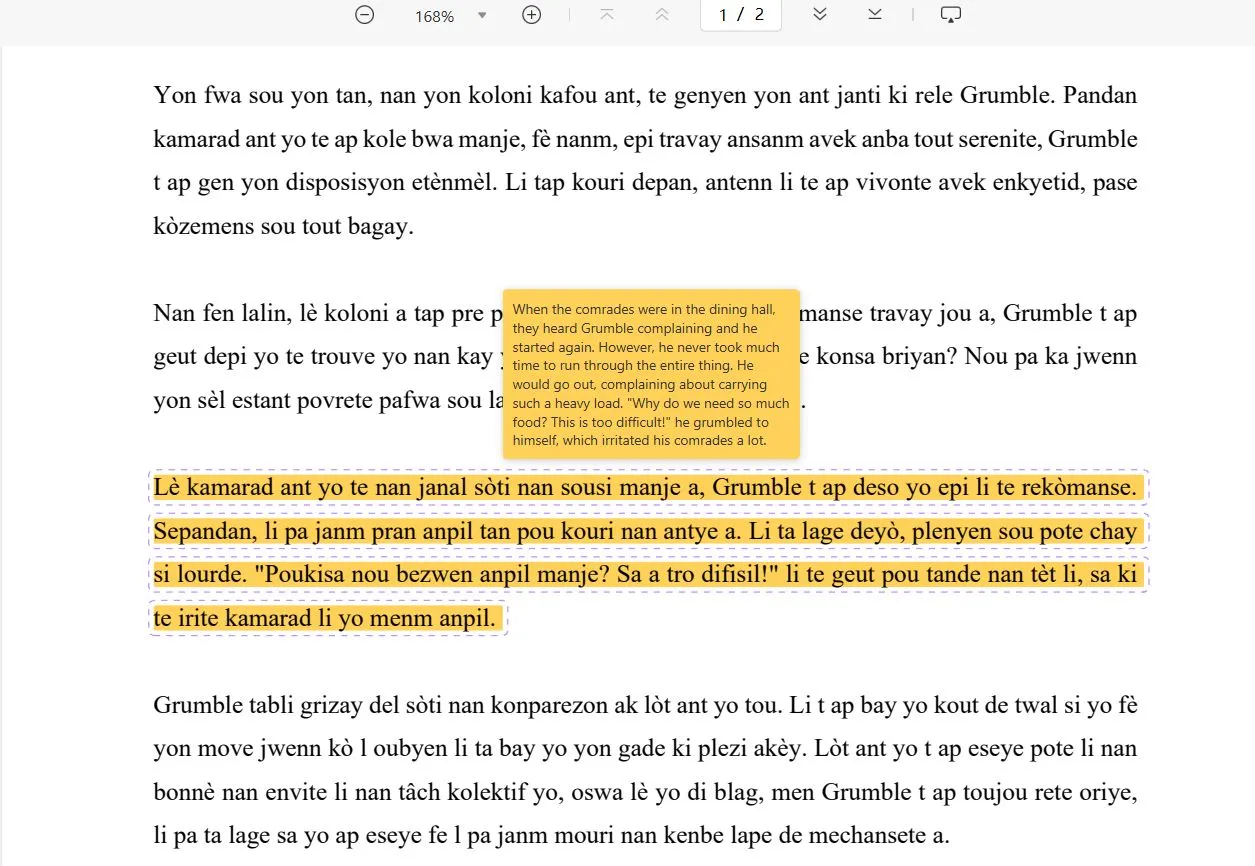Zoom out using the minus icon

(x=364, y=15)
